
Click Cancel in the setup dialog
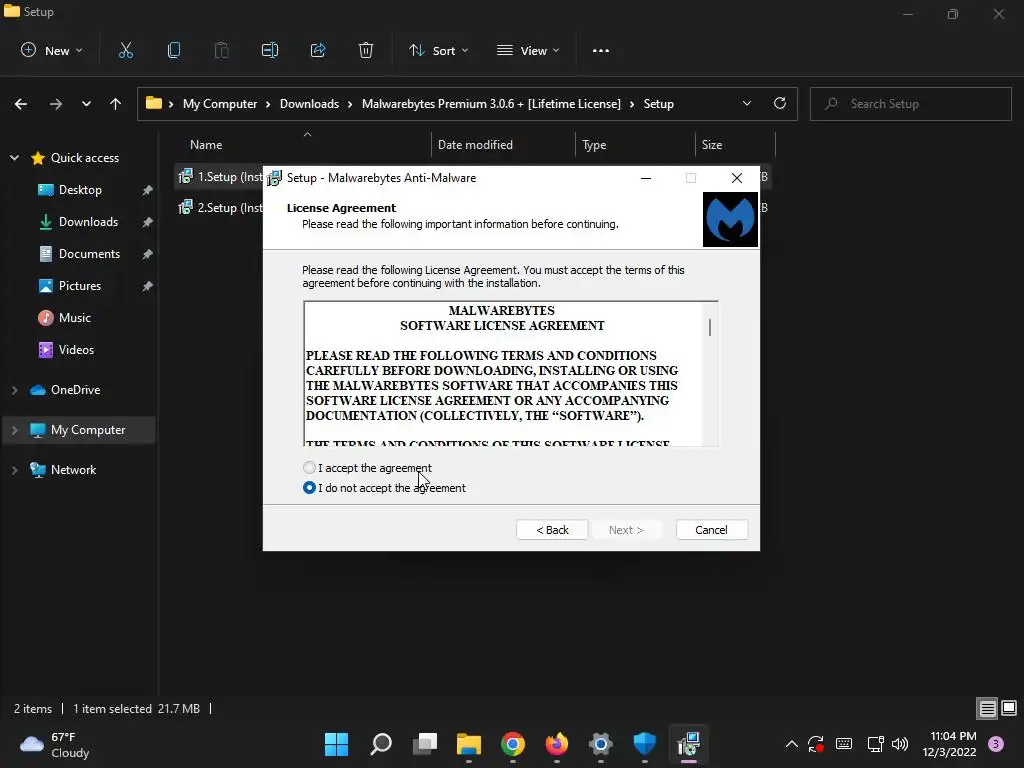(x=712, y=530)
